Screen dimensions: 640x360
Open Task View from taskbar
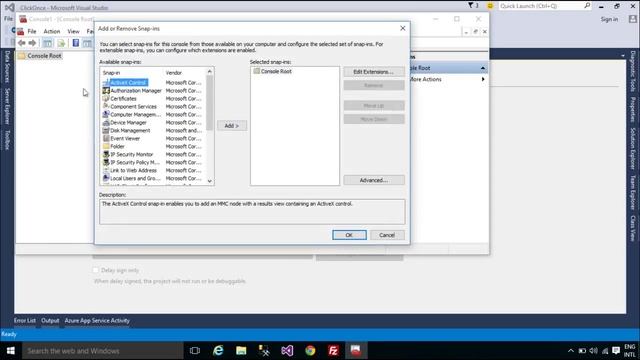pyautogui.click(x=195, y=351)
